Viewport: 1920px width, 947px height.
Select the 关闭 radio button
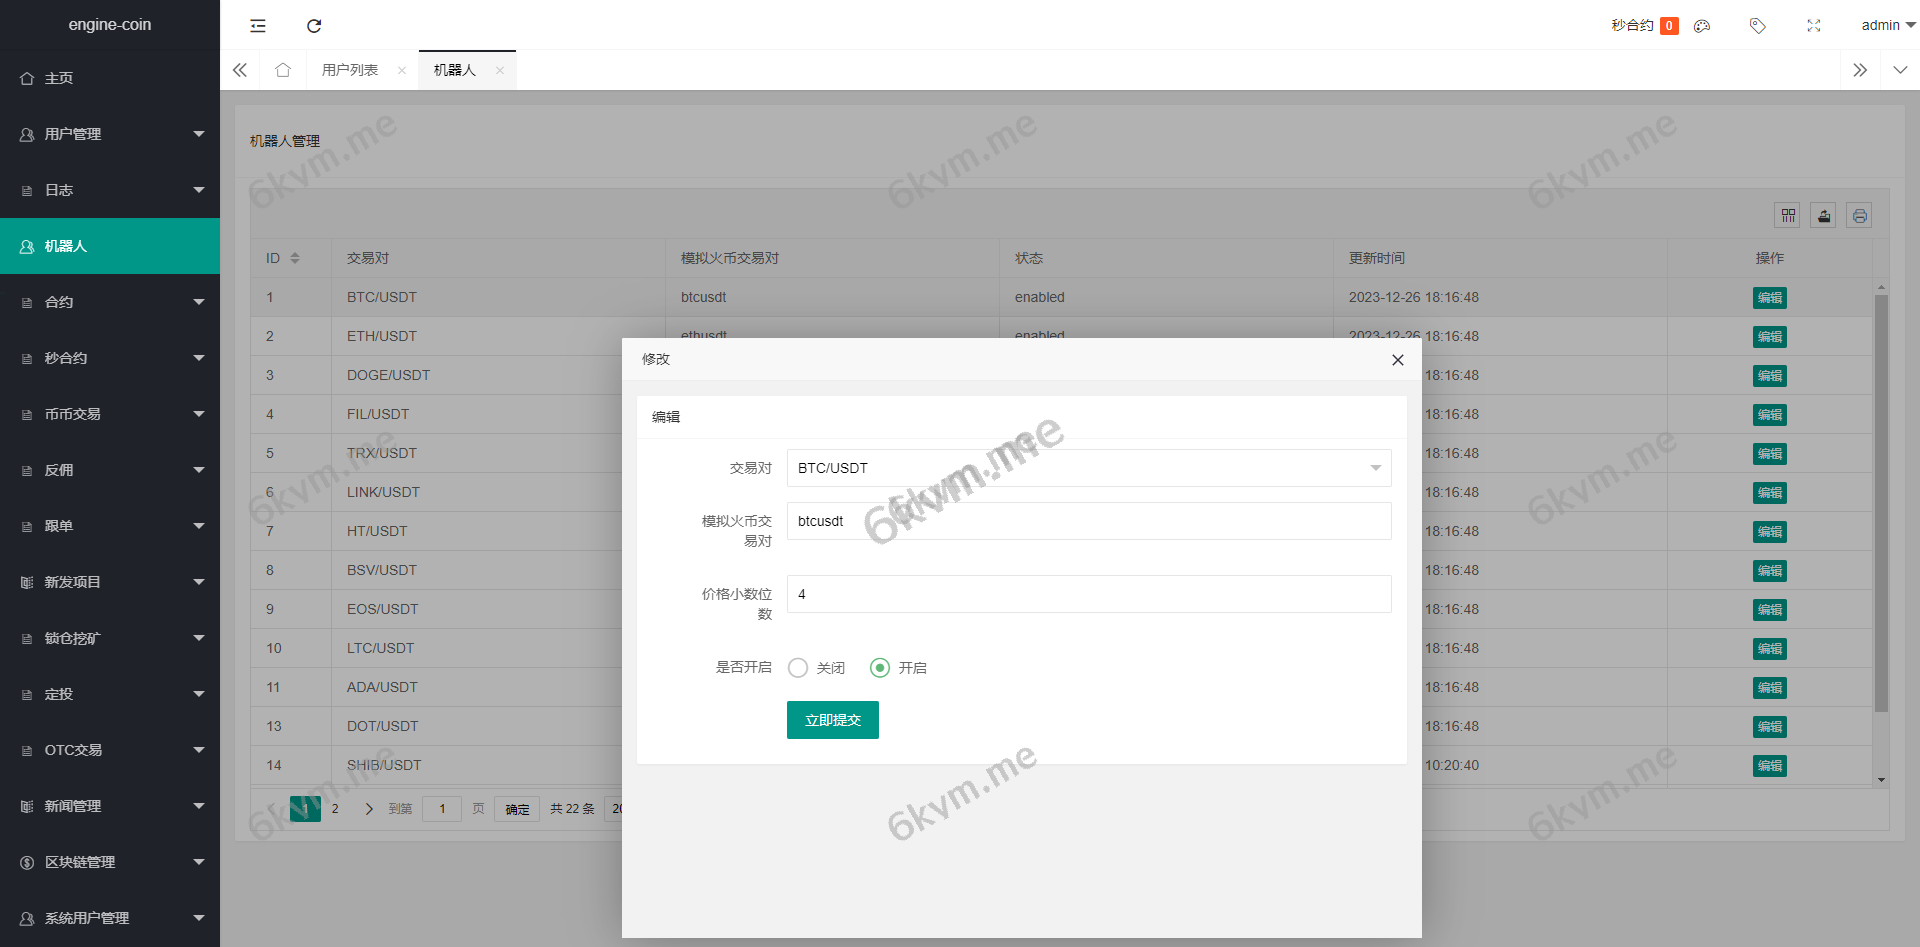(x=797, y=668)
